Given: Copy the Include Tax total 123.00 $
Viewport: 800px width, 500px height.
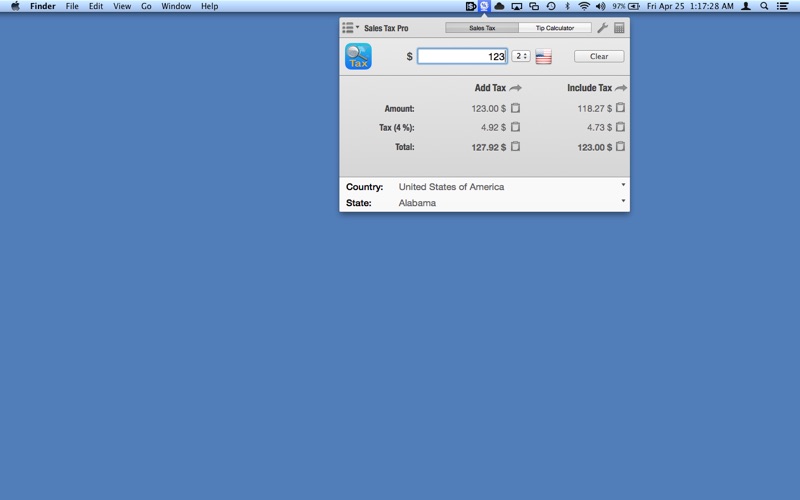Looking at the screenshot, I should click(620, 146).
